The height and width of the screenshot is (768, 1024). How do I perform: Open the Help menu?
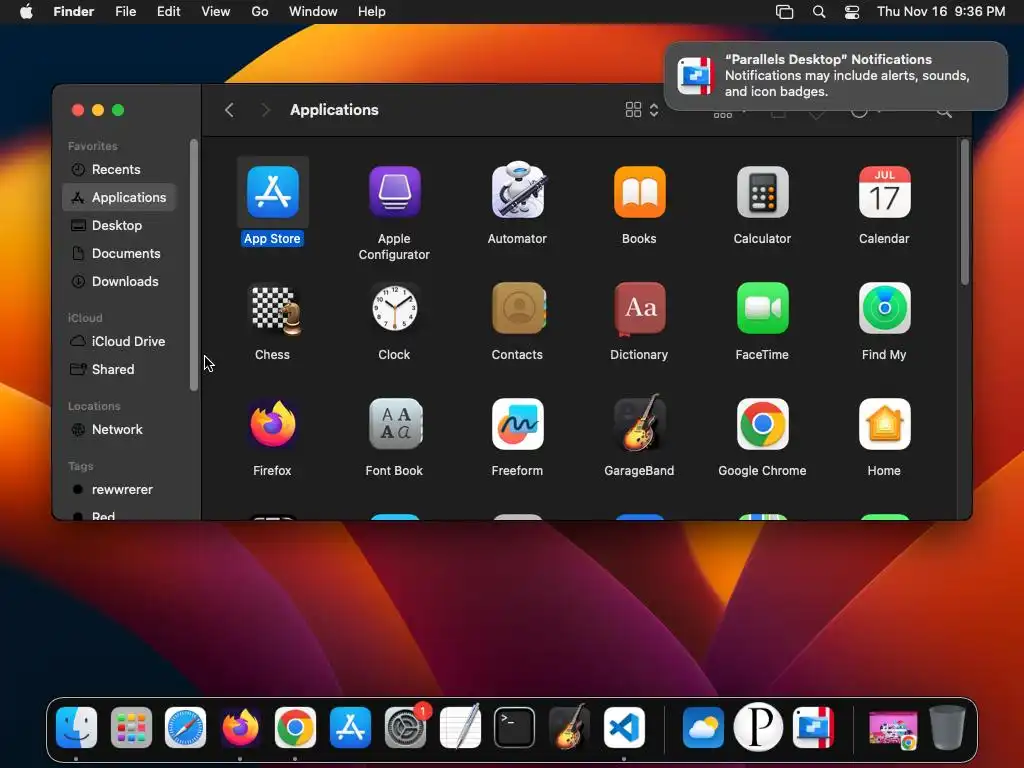tap(372, 12)
